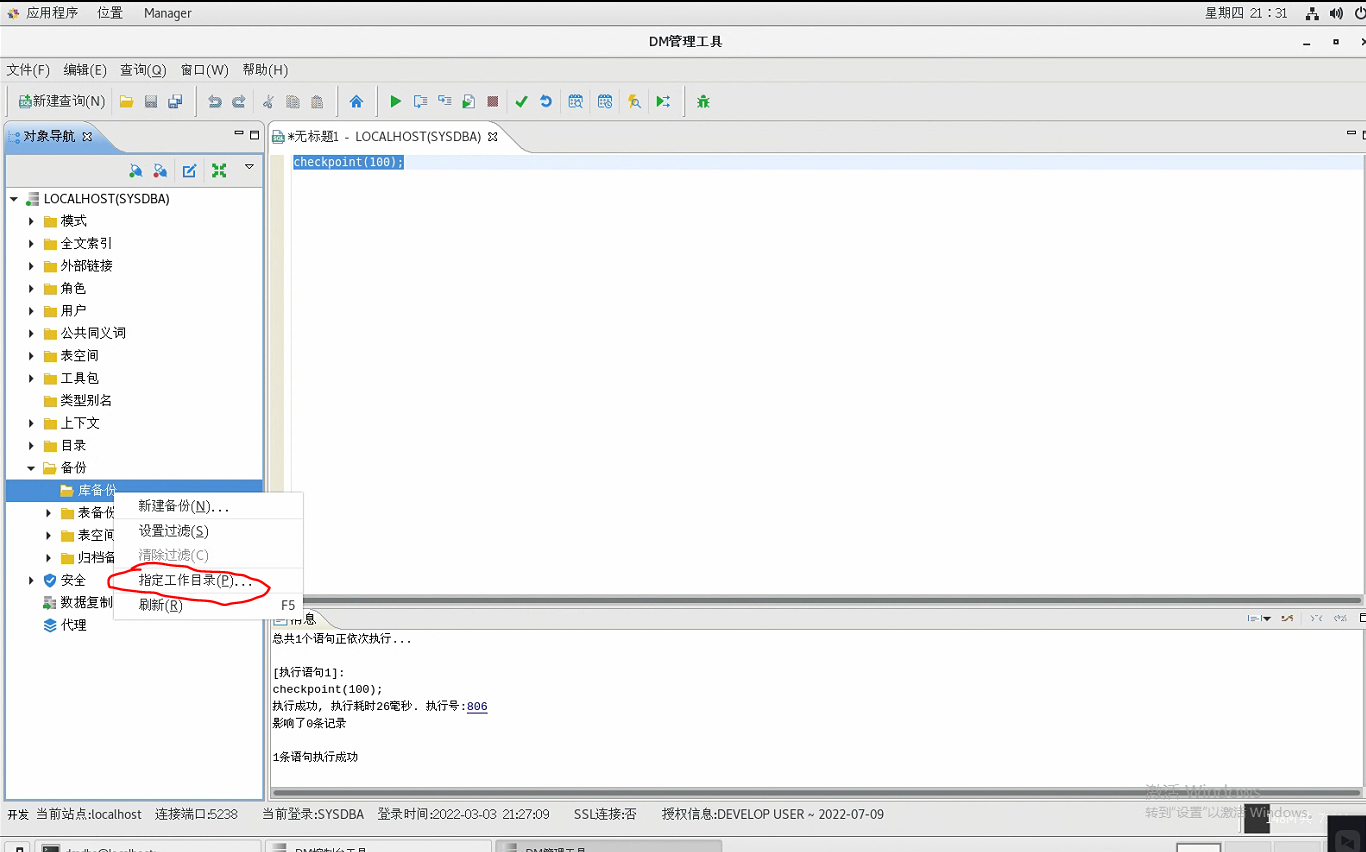Click the green bug Debug icon
The image size is (1366, 852).
[703, 101]
